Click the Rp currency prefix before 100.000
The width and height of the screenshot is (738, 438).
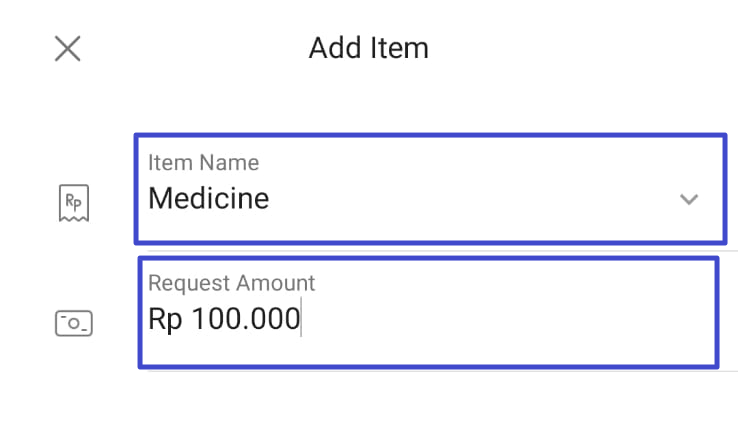[x=165, y=319]
